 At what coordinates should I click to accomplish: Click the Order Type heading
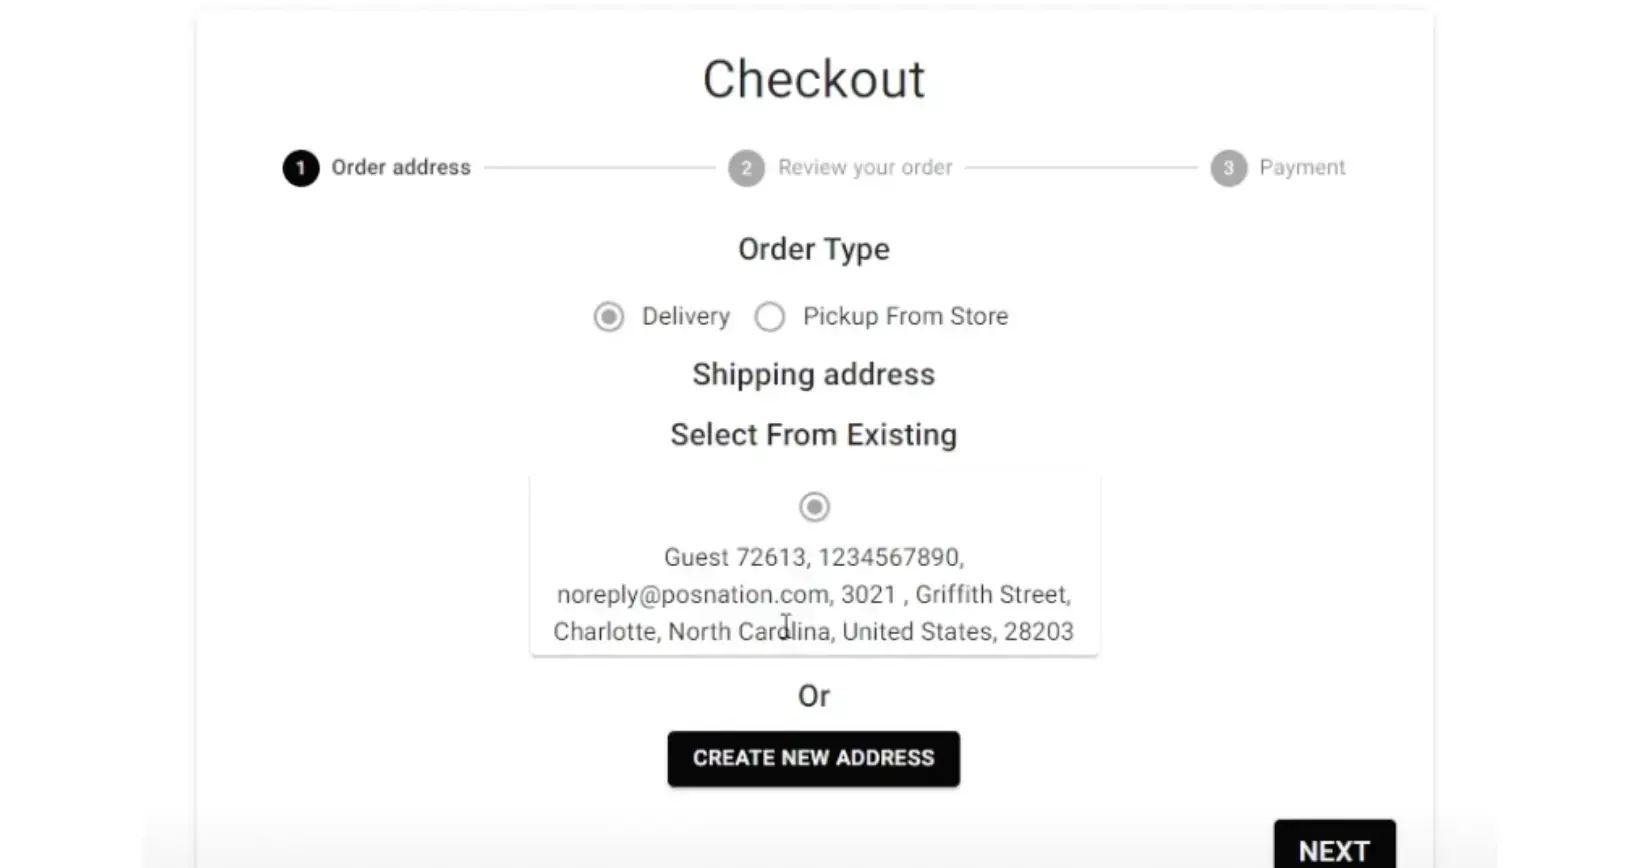coord(814,249)
